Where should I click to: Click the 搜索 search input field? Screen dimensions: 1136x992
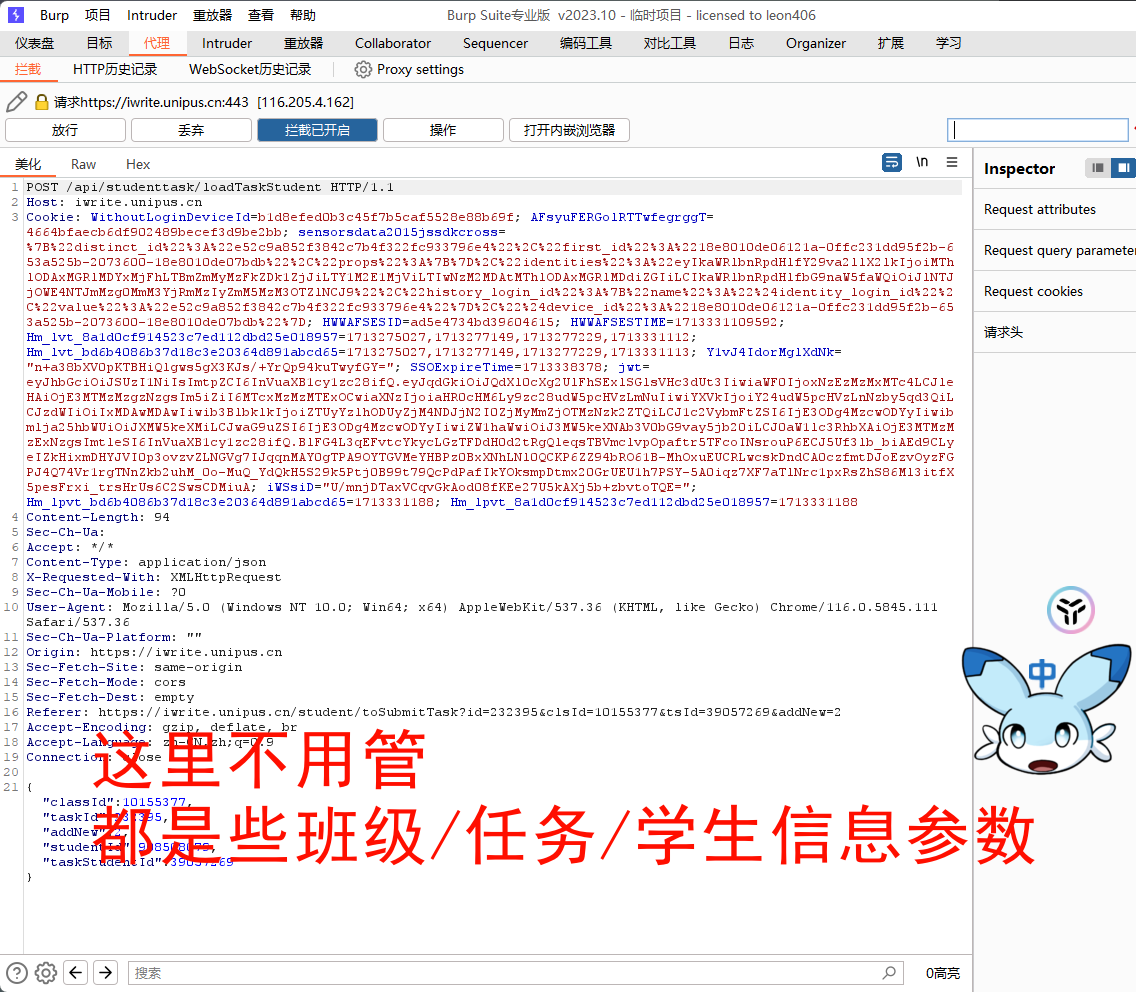point(500,973)
